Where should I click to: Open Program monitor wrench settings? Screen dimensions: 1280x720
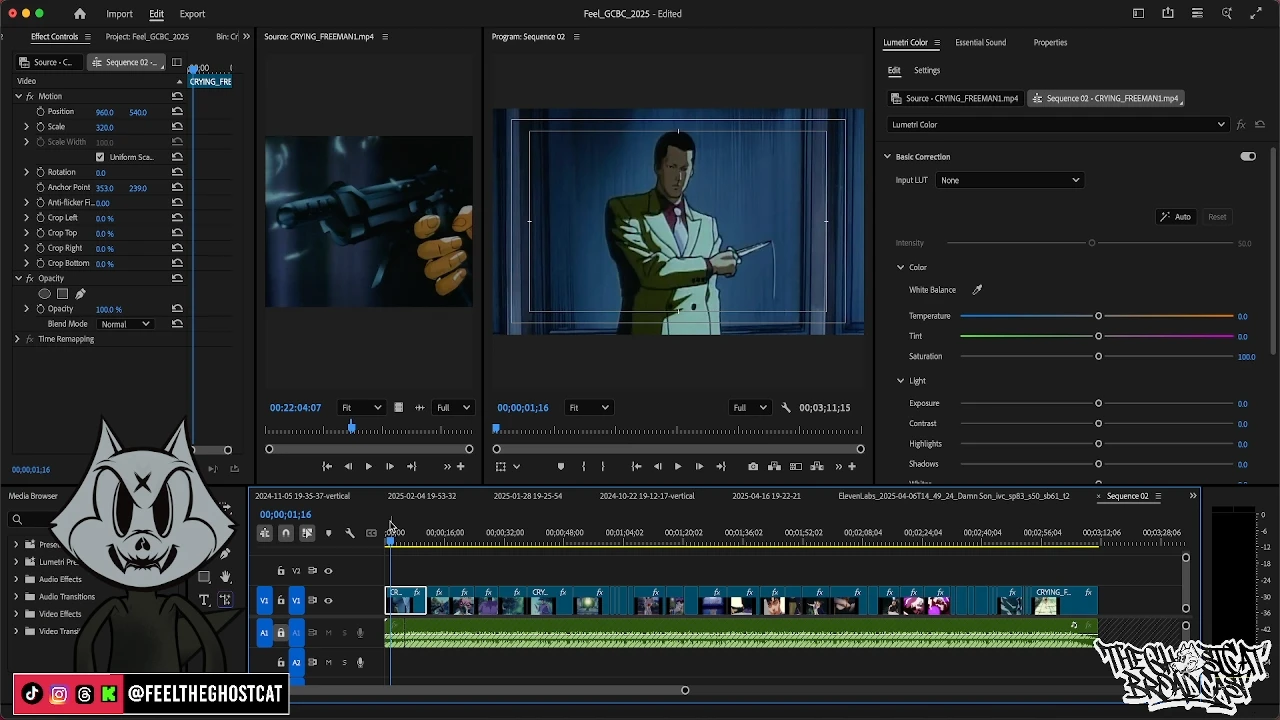[786, 408]
